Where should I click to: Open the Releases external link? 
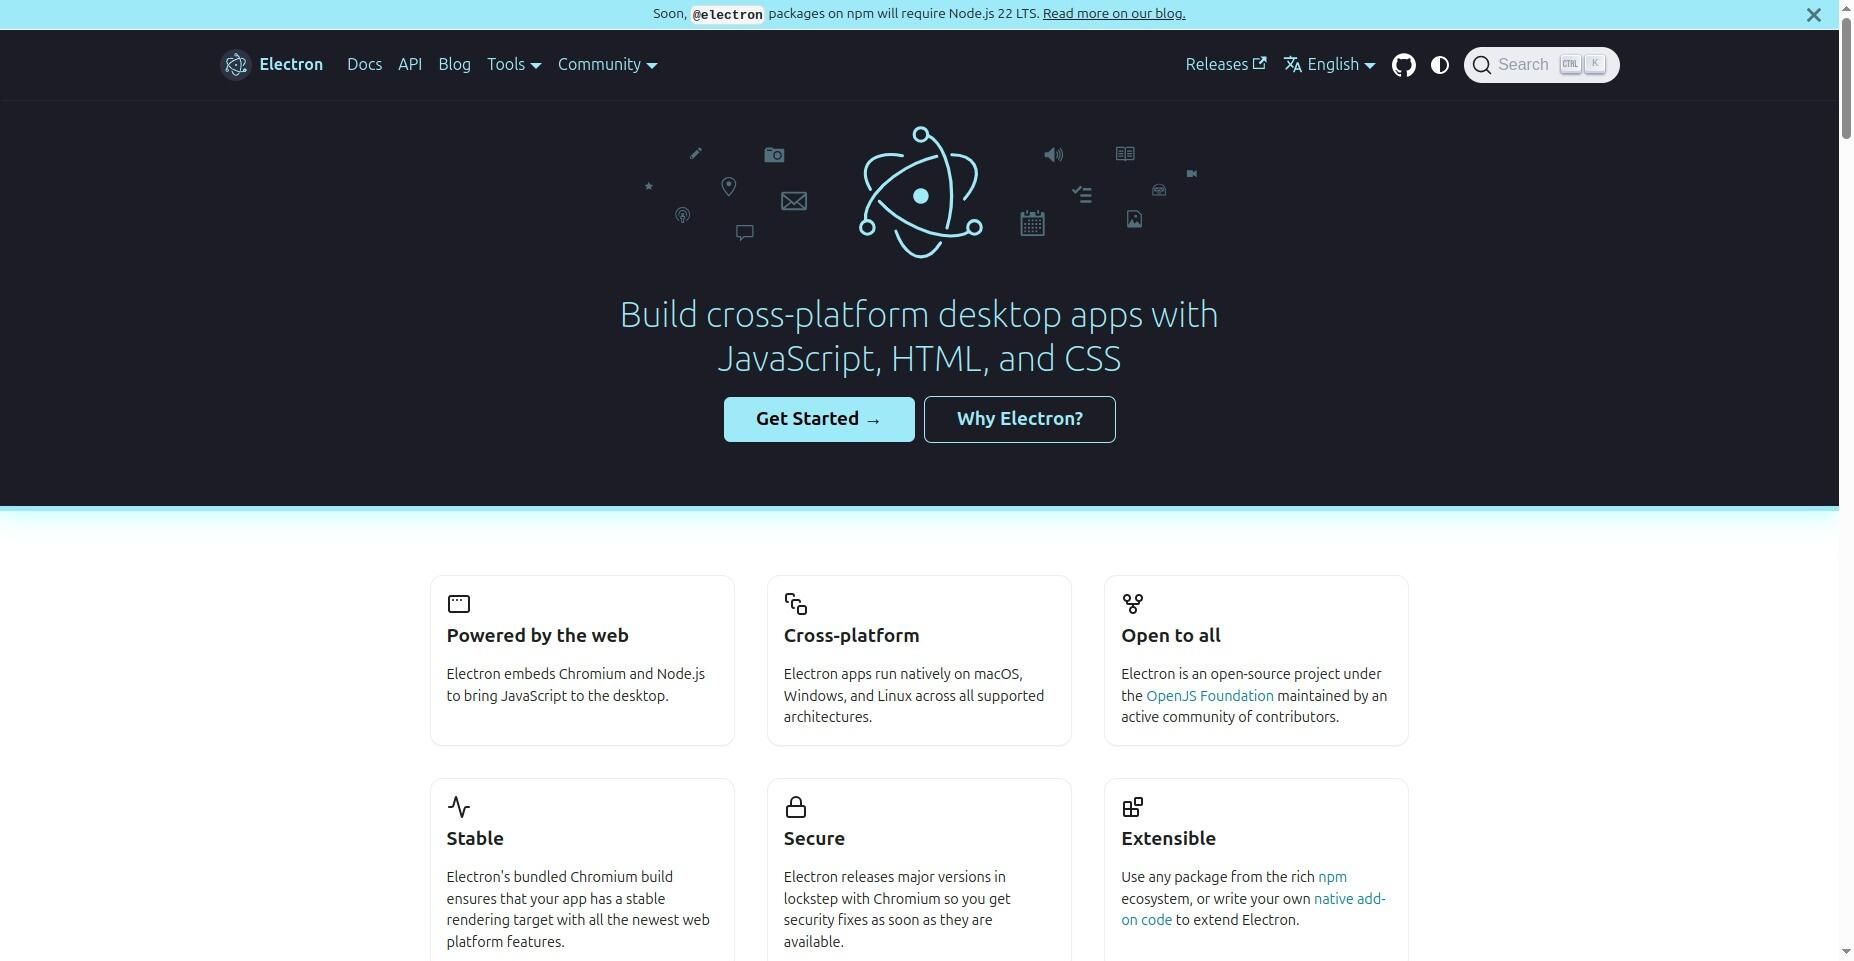tap(1226, 65)
